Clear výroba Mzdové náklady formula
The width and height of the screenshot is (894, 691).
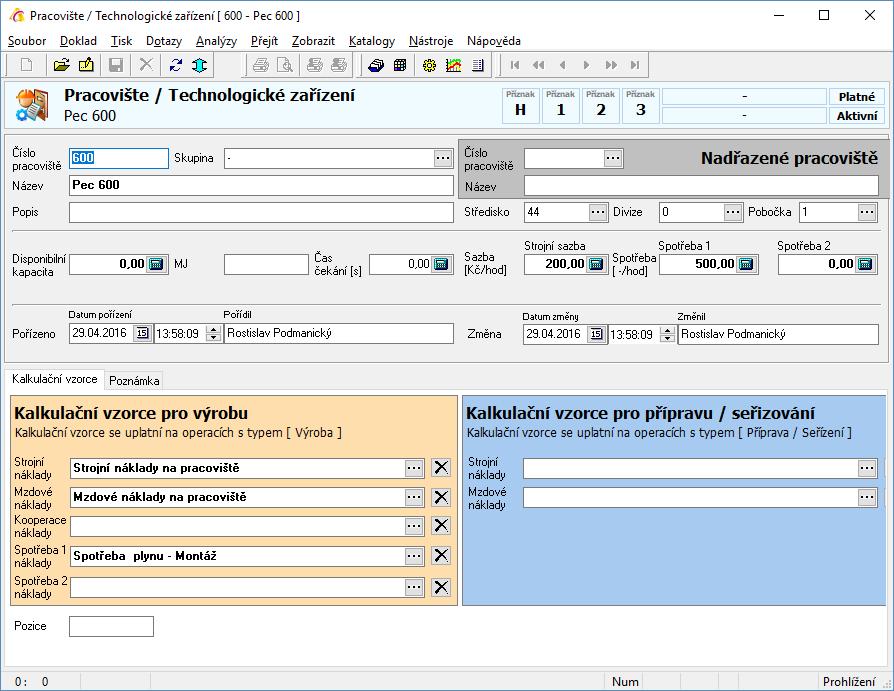(x=441, y=497)
